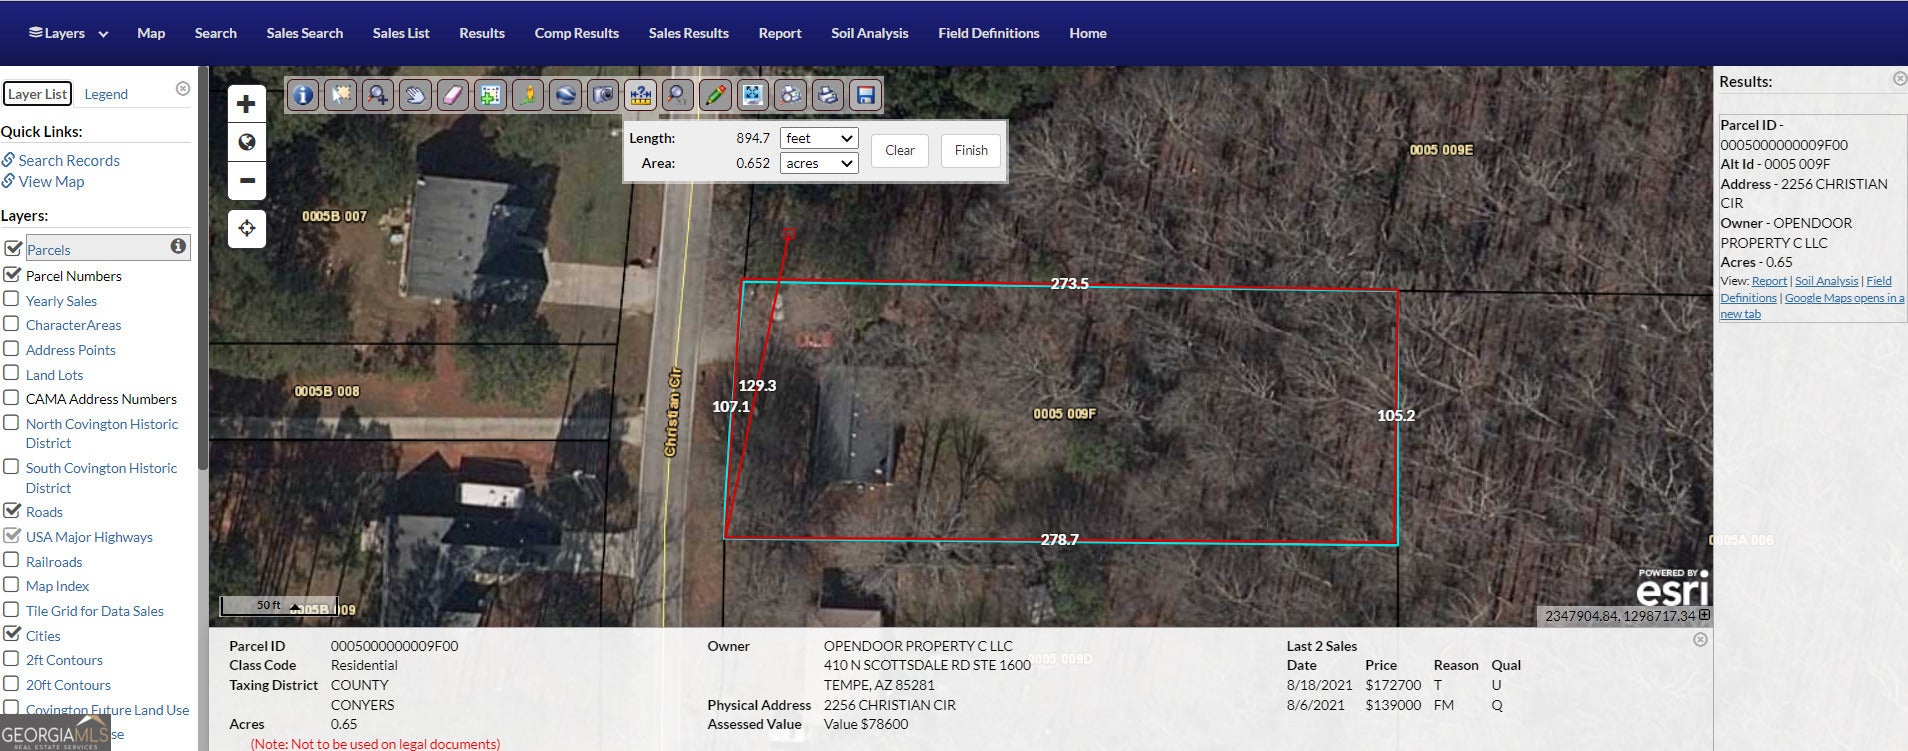Open the length units feet dropdown

tap(818, 138)
